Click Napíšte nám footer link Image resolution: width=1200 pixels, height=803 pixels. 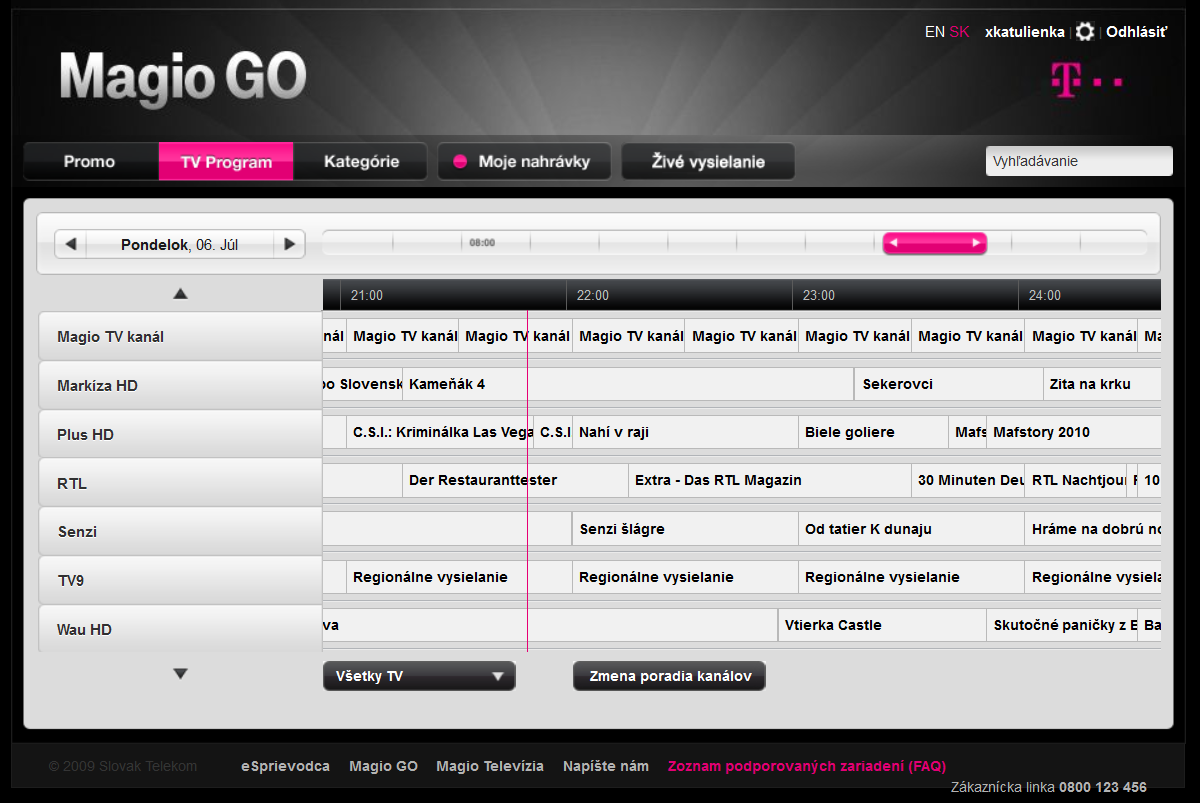[x=606, y=766]
